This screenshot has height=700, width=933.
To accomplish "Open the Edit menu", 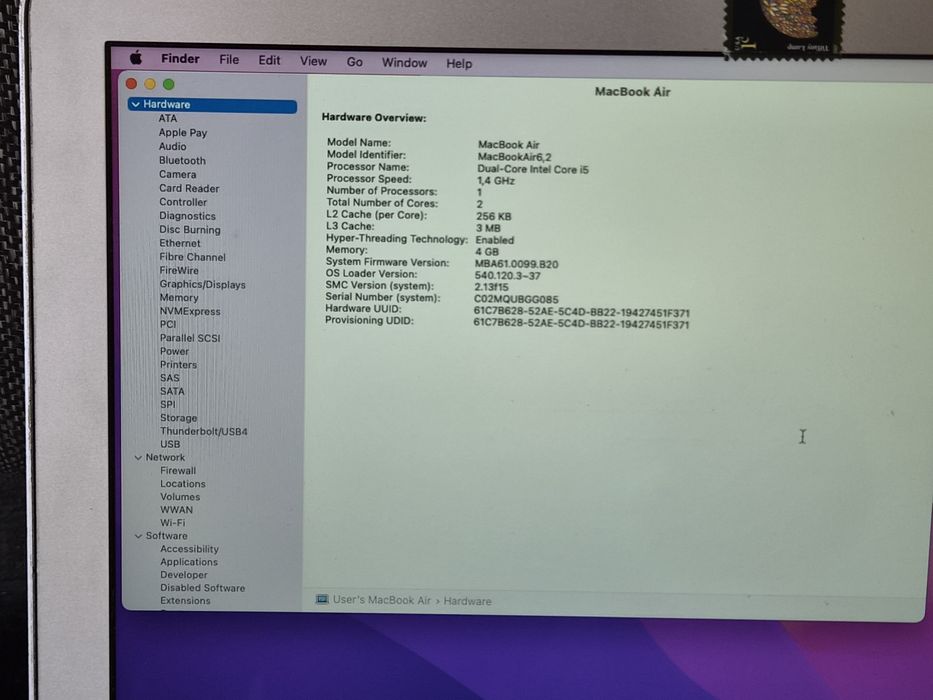I will [269, 60].
